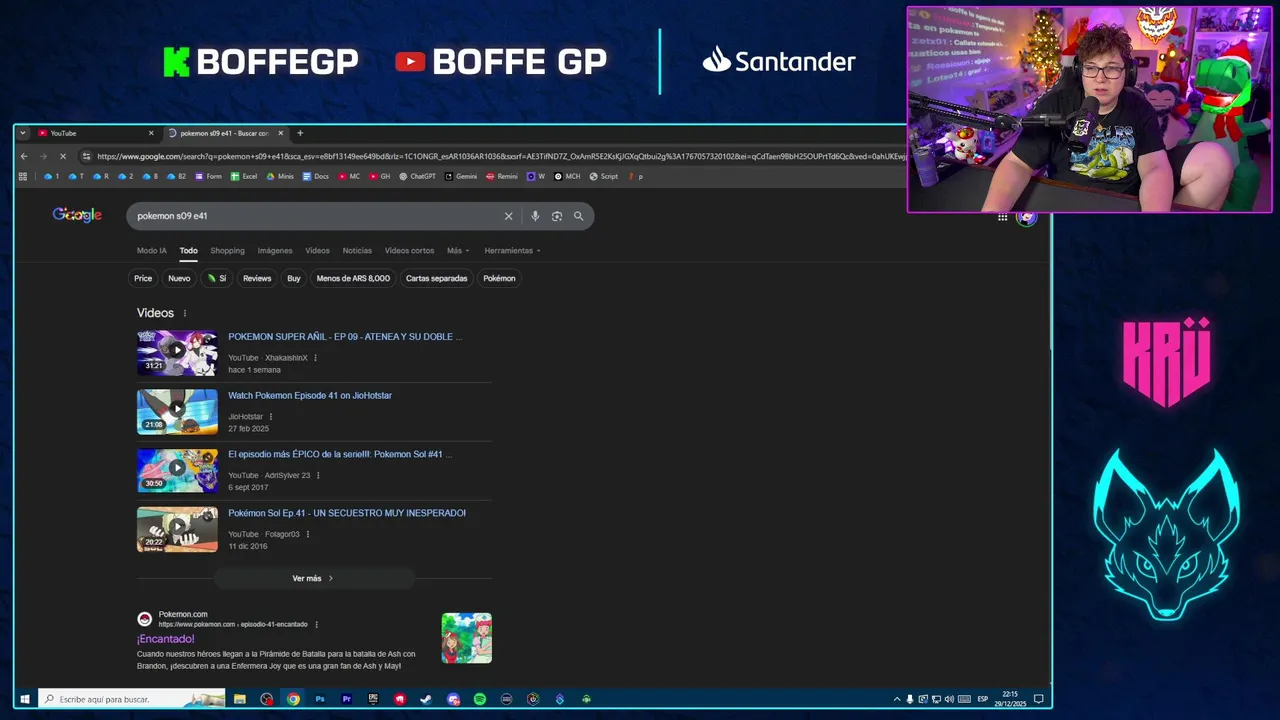This screenshot has height=720, width=1280.
Task: Open El episodio más ÉPICO Pokemon Sol #41 link
Action: 340,454
